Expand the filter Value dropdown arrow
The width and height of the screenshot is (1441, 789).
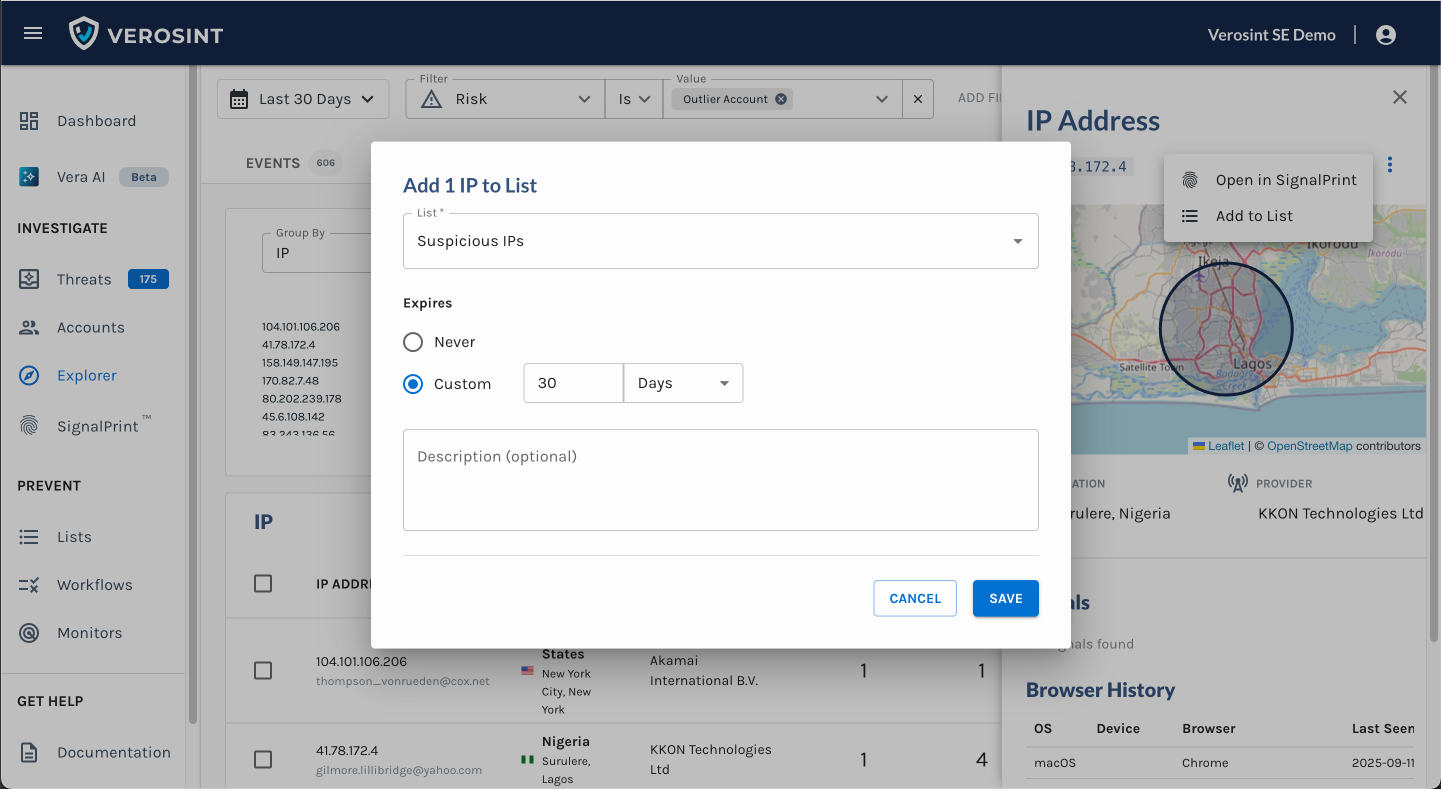click(x=882, y=99)
